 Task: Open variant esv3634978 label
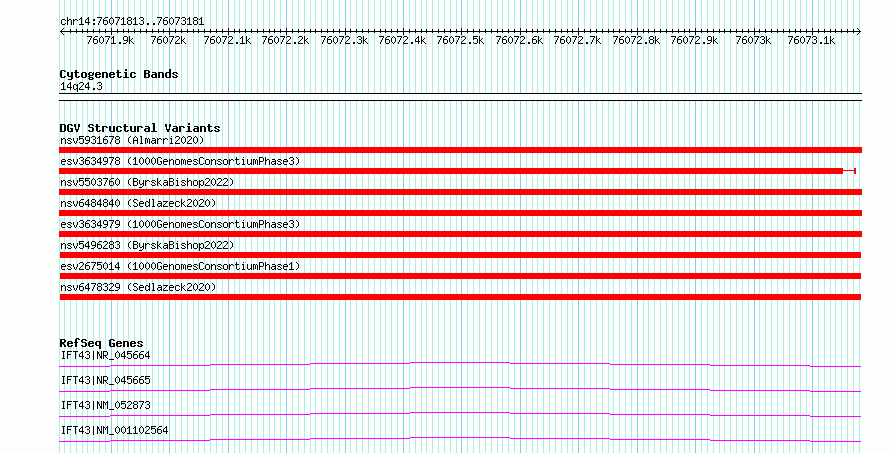tap(180, 161)
